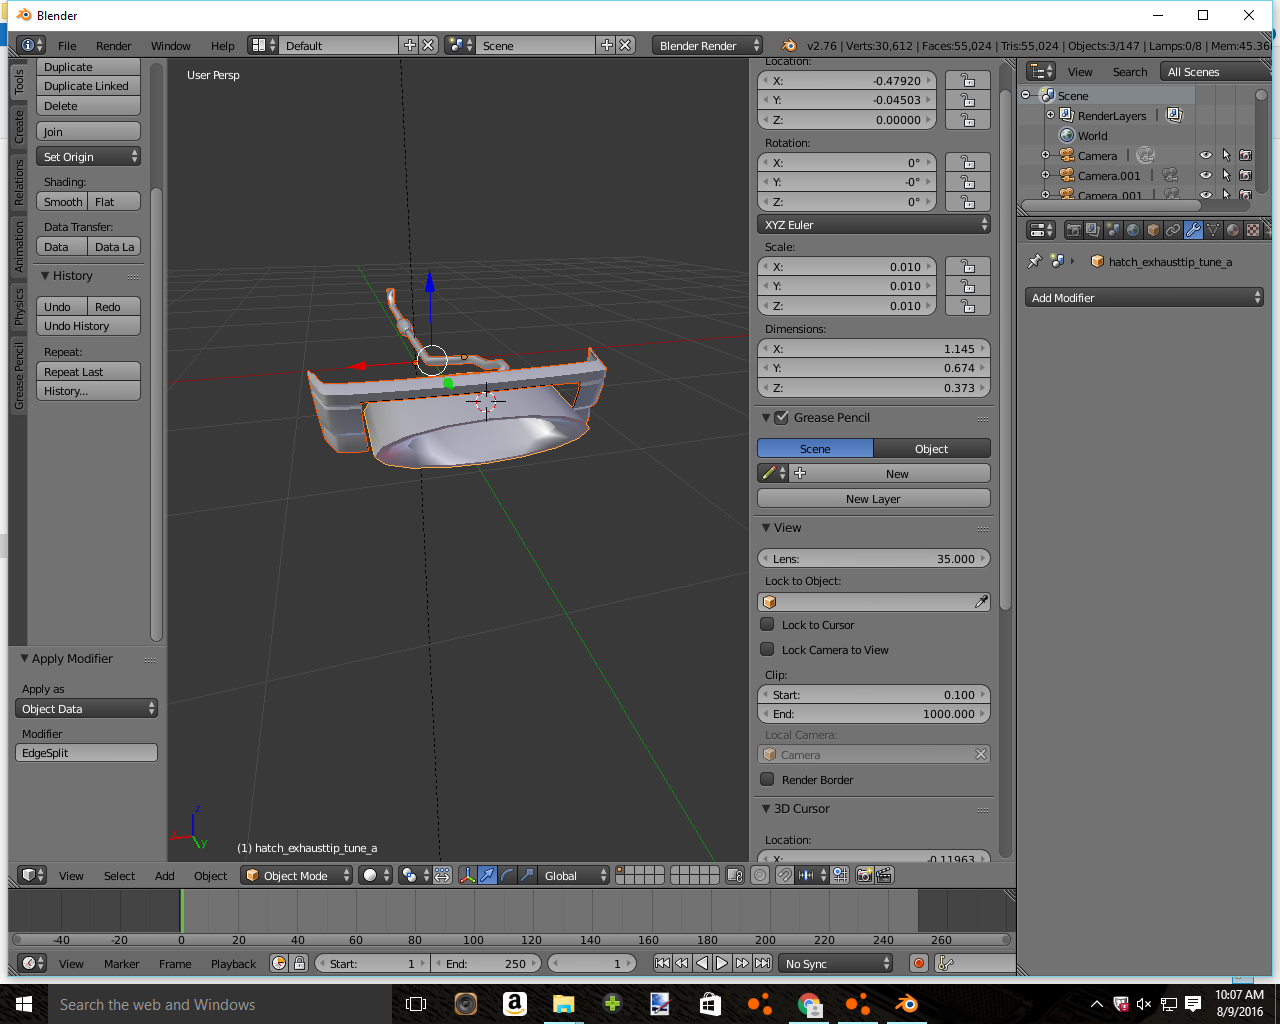Enable Lock to Cursor checkbox
1280x1024 pixels.
tap(768, 624)
